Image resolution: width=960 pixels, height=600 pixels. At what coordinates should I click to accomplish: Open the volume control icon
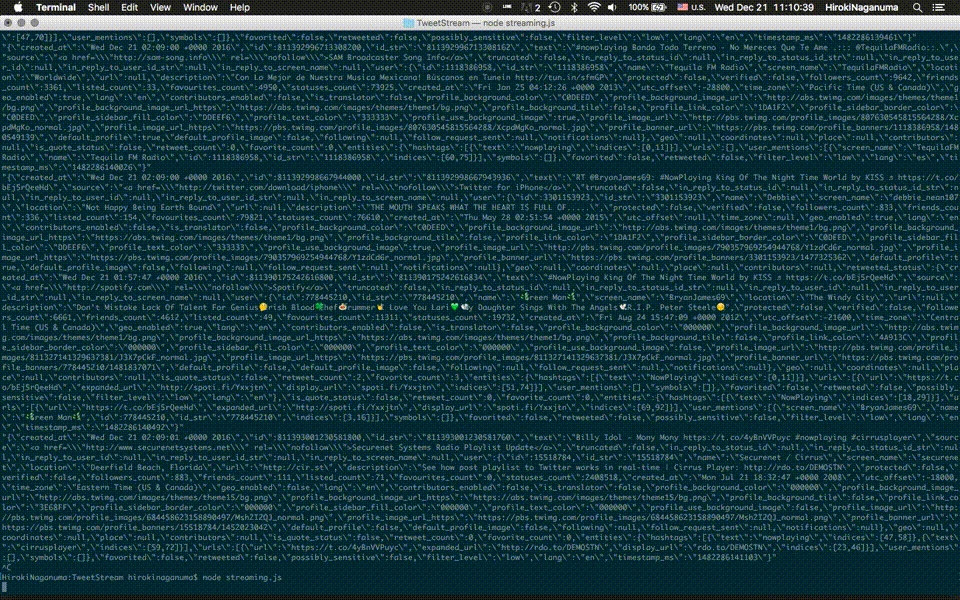click(x=613, y=7)
